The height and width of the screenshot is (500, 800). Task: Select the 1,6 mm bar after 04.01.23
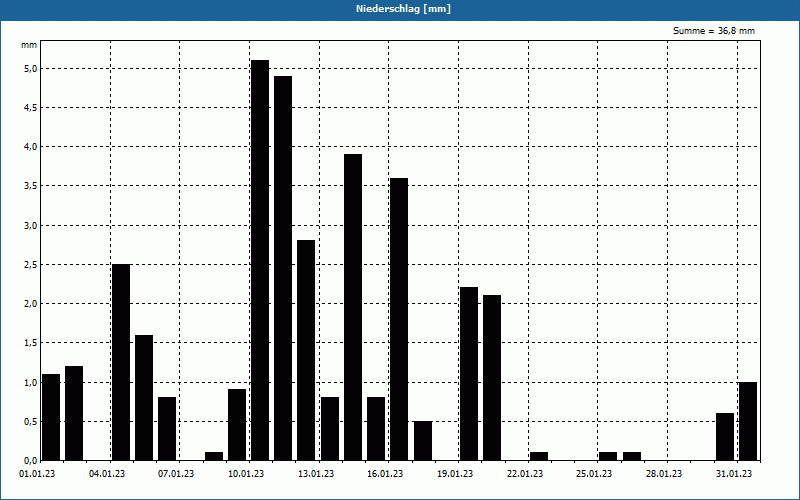(x=144, y=397)
